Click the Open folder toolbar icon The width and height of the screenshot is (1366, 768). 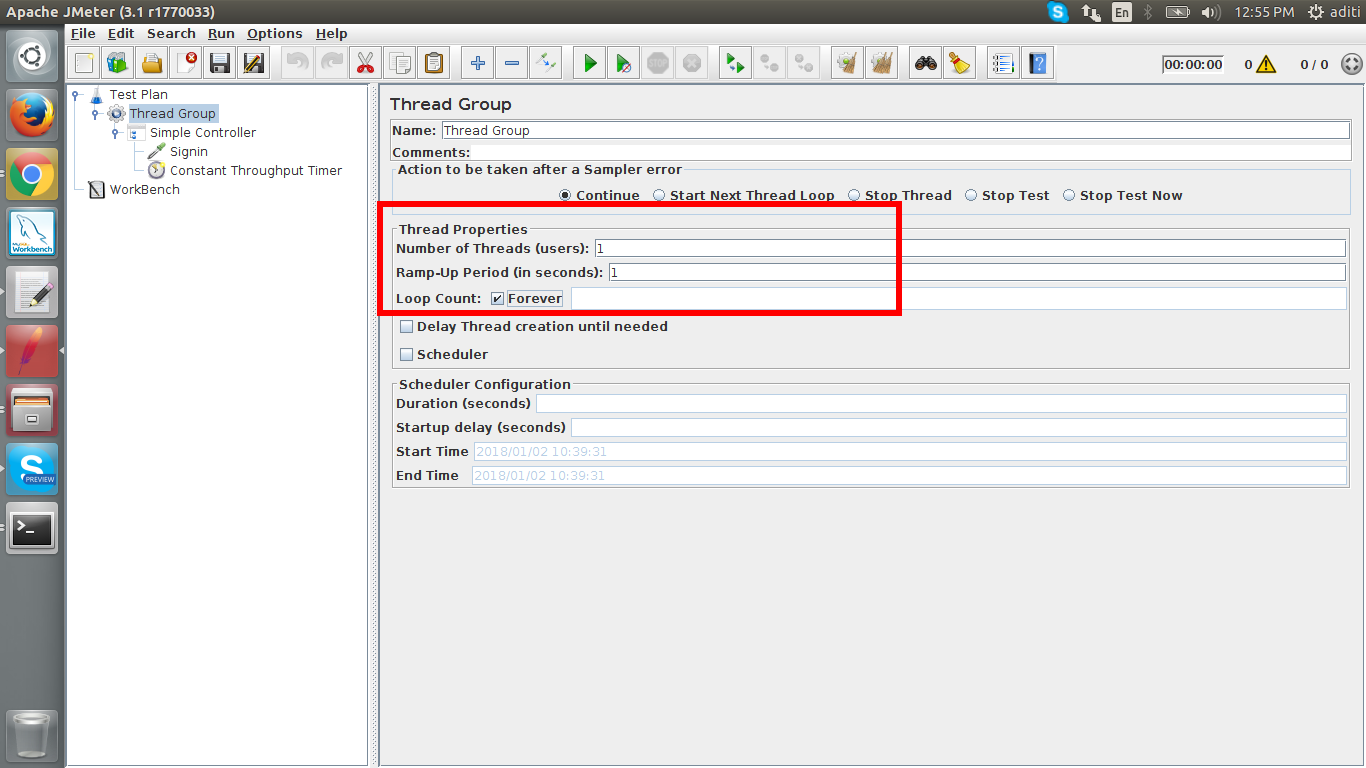coord(152,64)
